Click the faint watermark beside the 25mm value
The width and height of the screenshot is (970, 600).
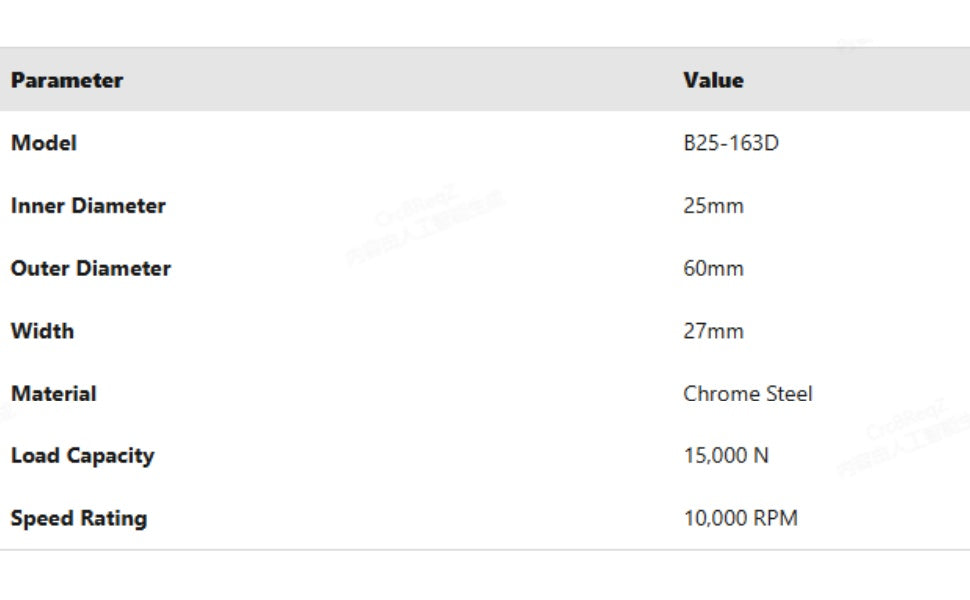(x=427, y=226)
